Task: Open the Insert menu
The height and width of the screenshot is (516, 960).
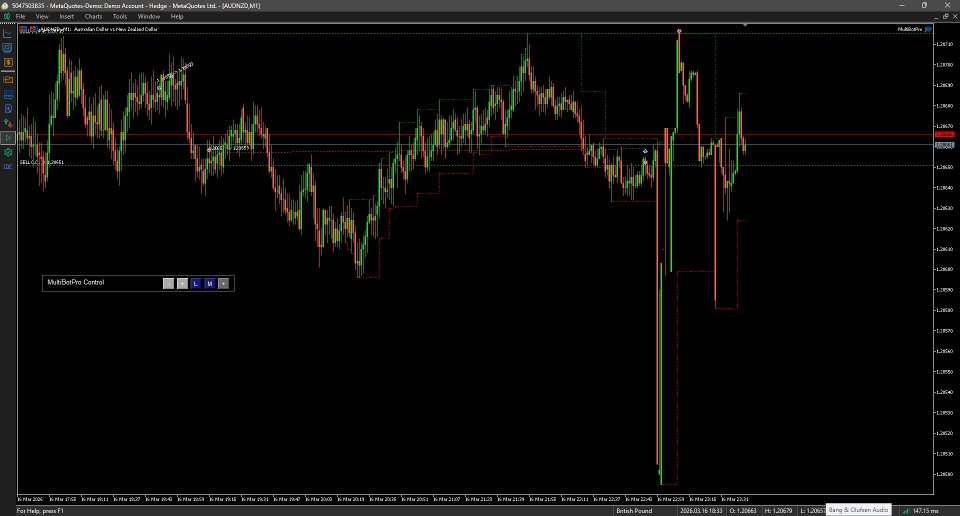Action: click(67, 17)
